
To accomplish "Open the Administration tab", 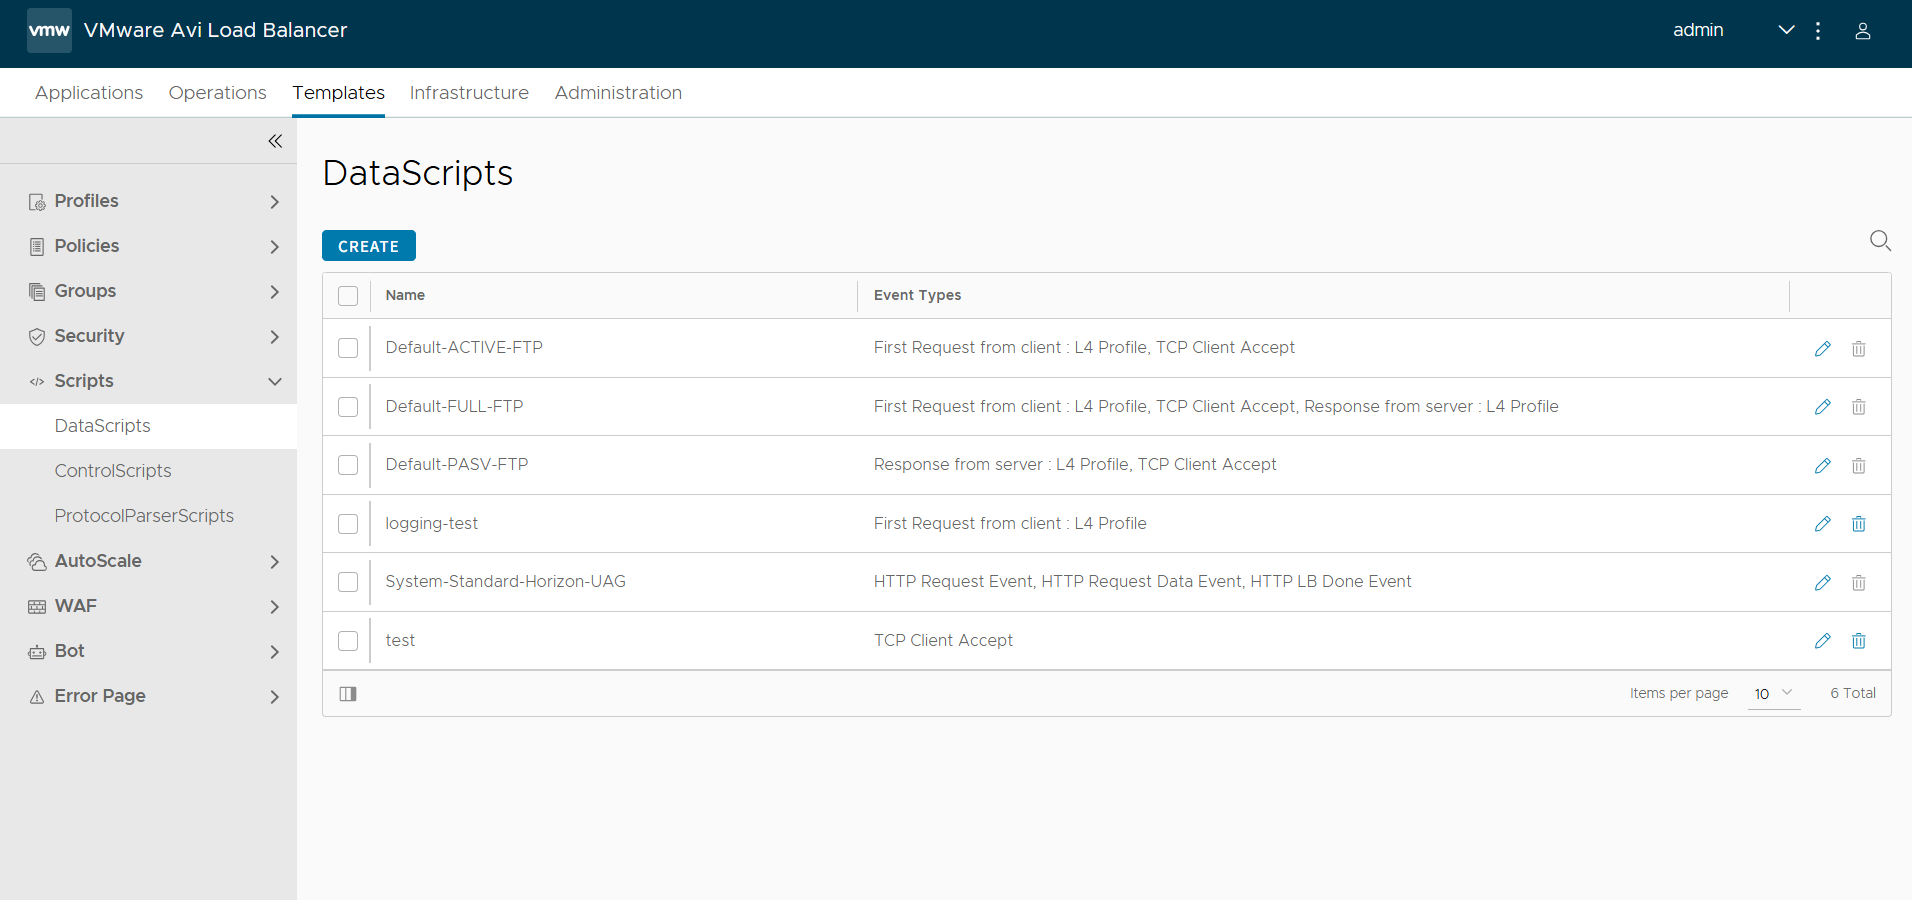I will (x=618, y=93).
